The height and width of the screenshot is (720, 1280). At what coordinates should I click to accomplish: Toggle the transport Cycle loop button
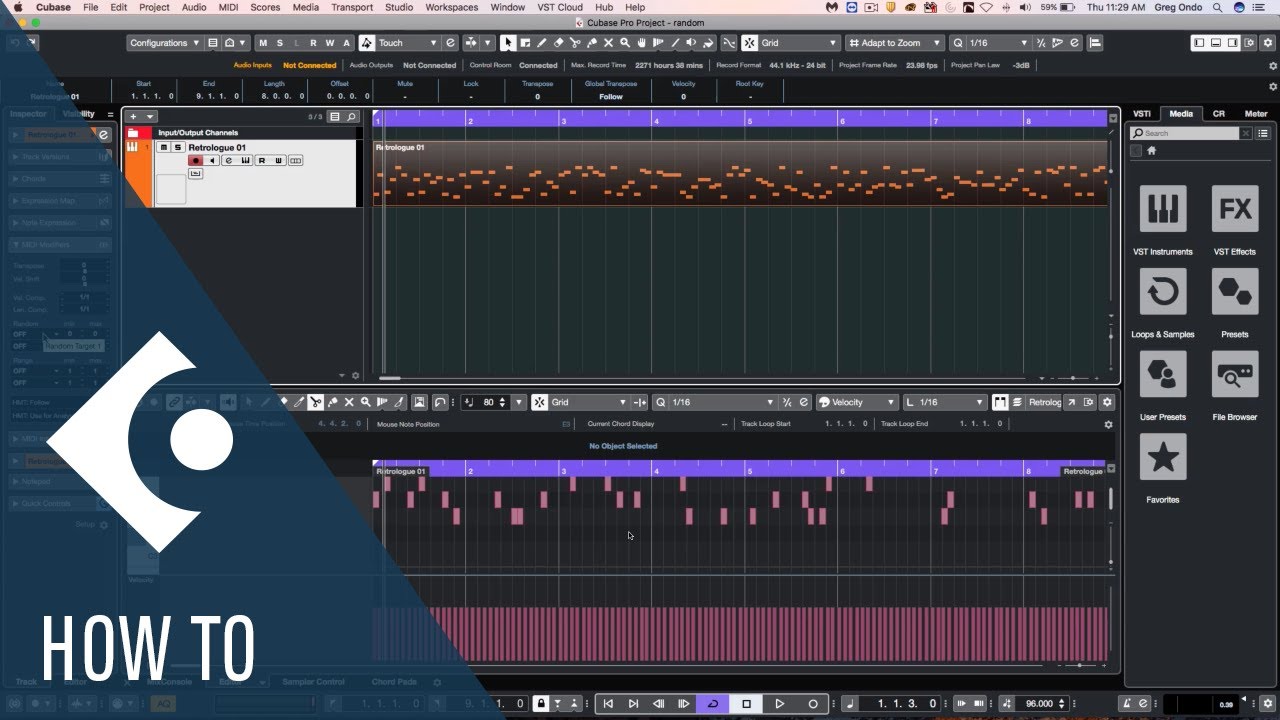[713, 704]
